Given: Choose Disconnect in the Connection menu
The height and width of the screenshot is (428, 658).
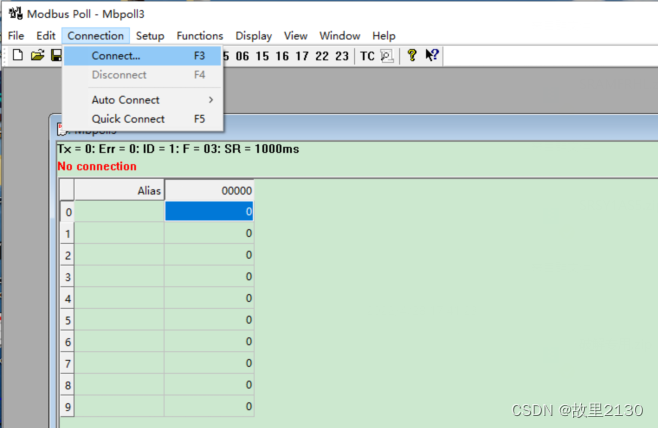Looking at the screenshot, I should (x=143, y=75).
